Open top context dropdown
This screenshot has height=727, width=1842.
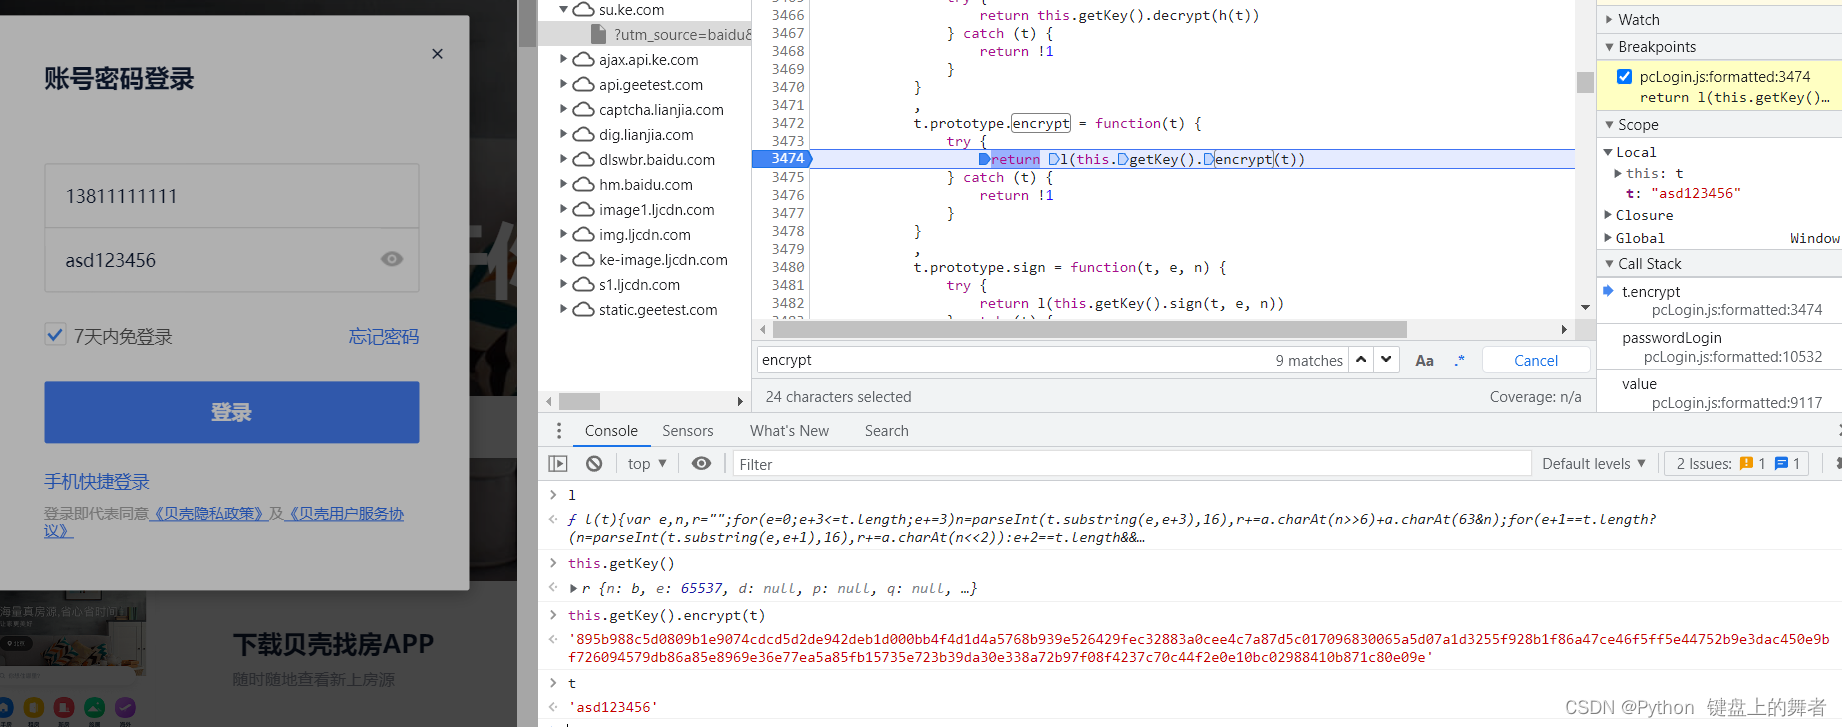coord(647,464)
